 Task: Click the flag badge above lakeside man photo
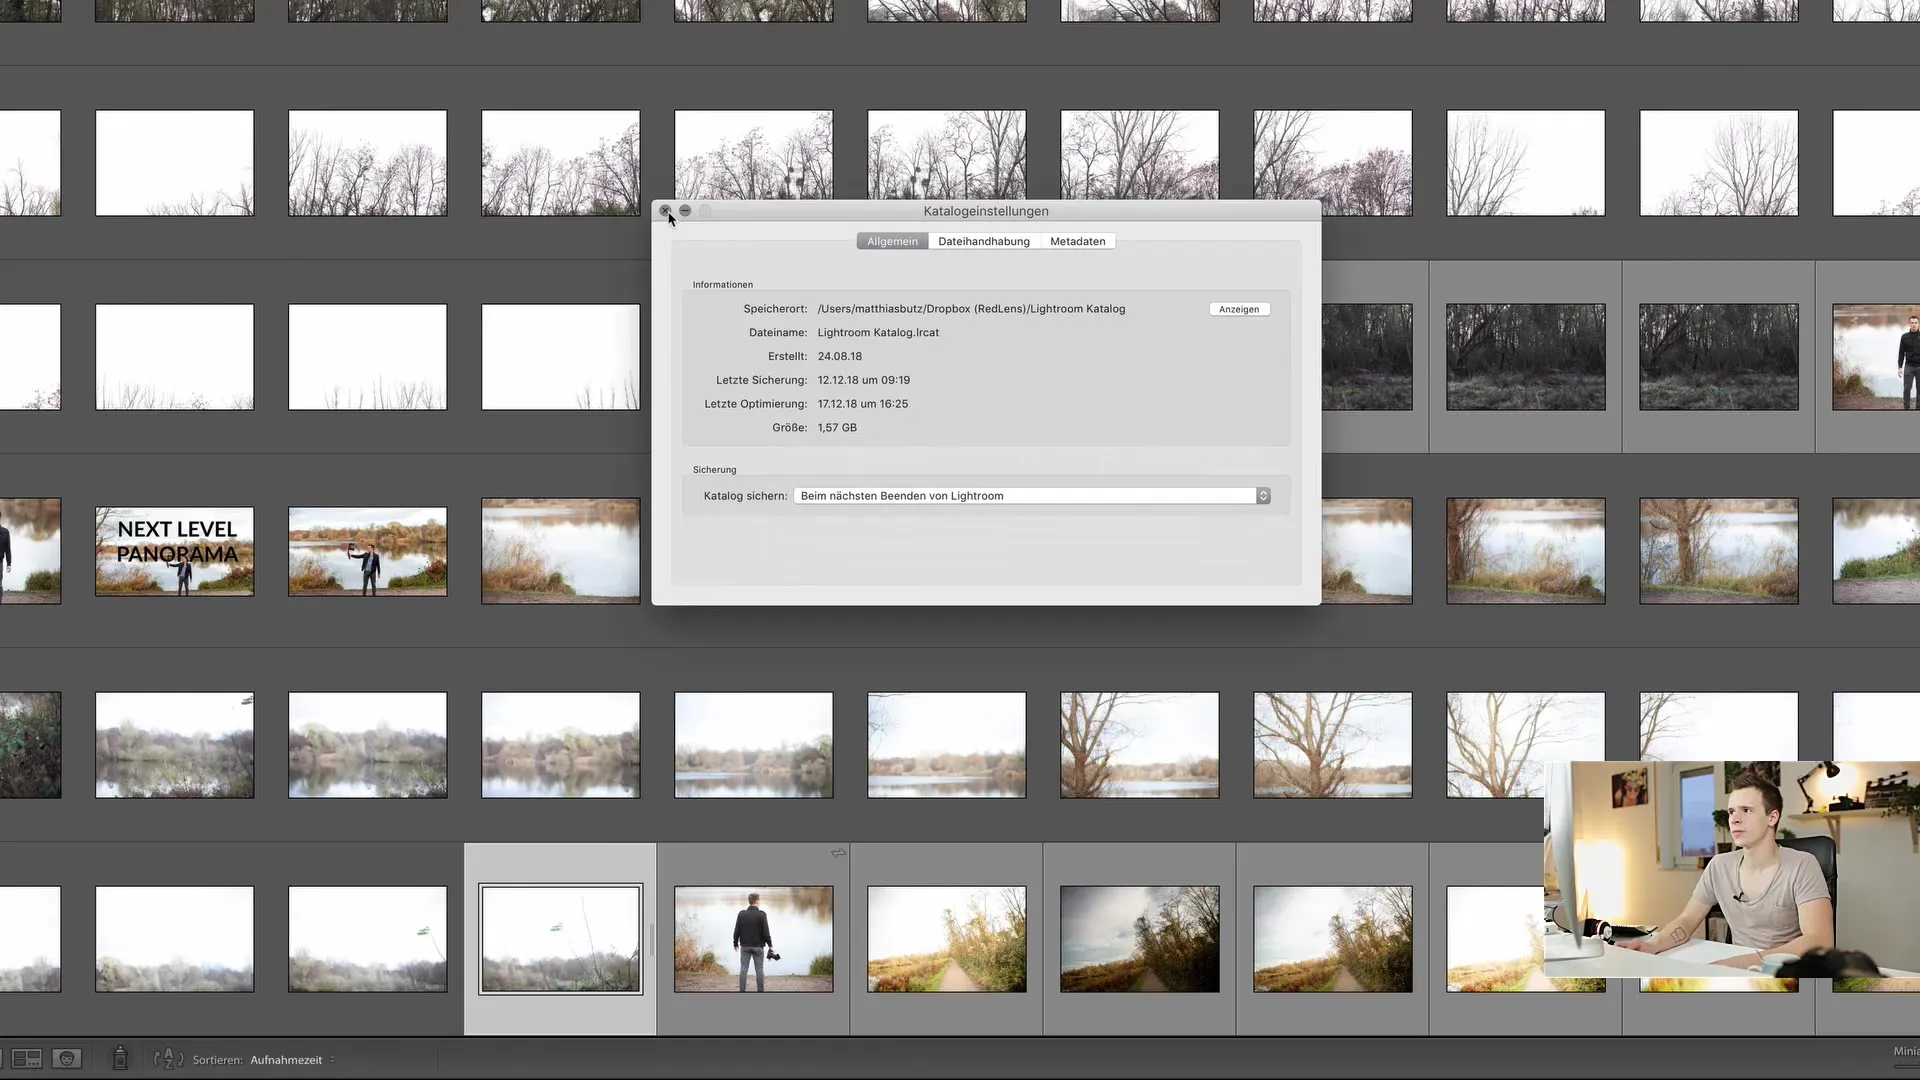coord(838,853)
